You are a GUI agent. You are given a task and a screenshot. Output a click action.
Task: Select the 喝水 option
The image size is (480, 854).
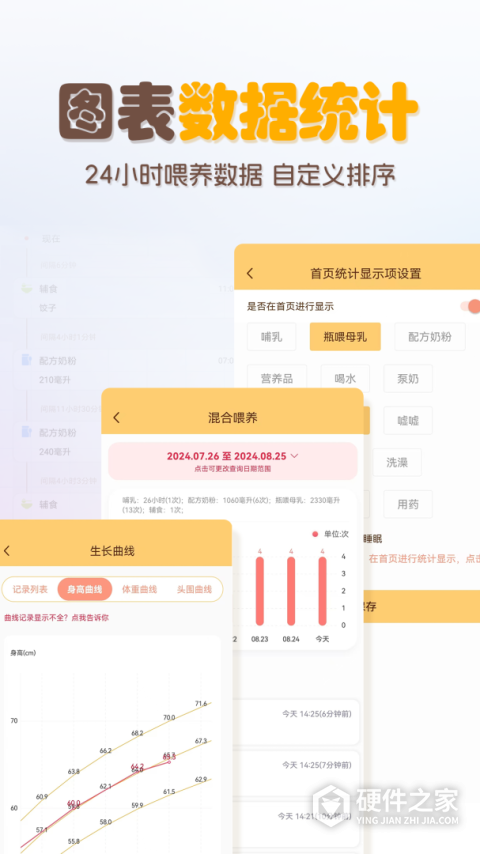345,379
